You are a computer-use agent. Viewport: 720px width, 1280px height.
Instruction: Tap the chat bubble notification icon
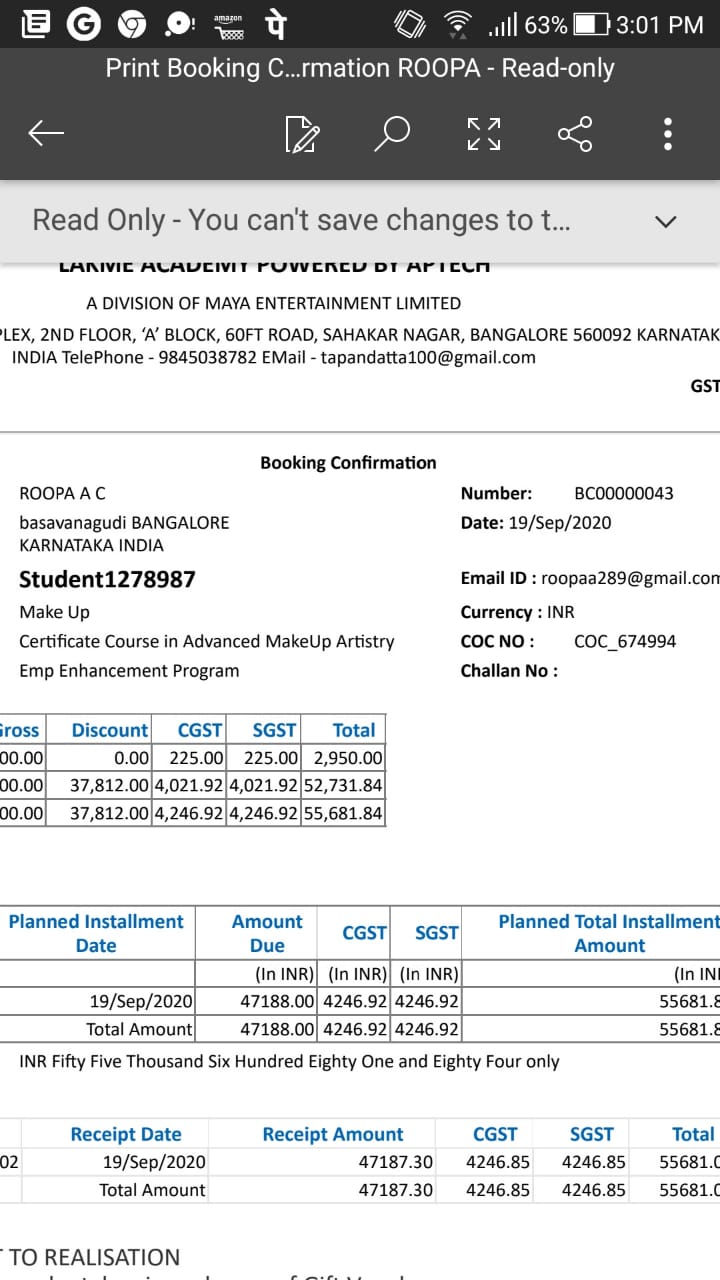pyautogui.click(x=180, y=25)
